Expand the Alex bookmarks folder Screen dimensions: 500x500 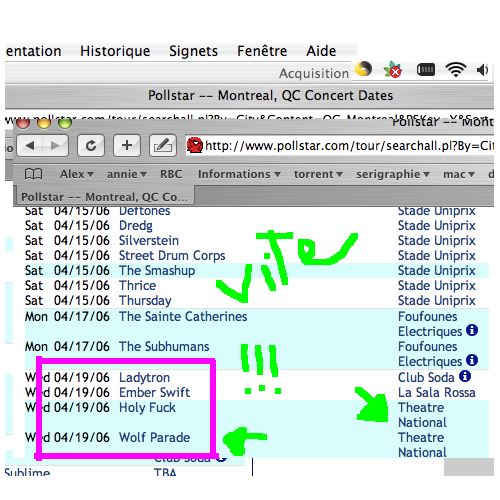[x=77, y=174]
